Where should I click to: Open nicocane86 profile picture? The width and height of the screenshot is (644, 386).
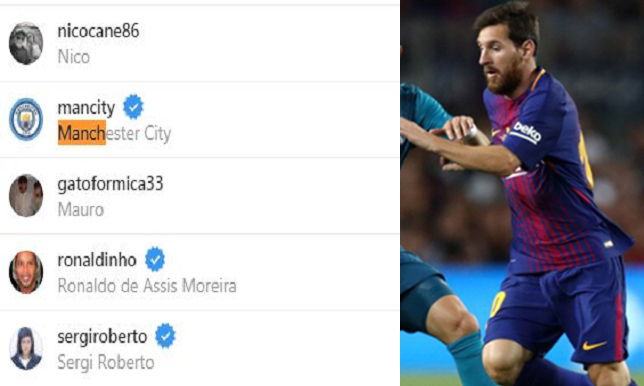tap(26, 43)
